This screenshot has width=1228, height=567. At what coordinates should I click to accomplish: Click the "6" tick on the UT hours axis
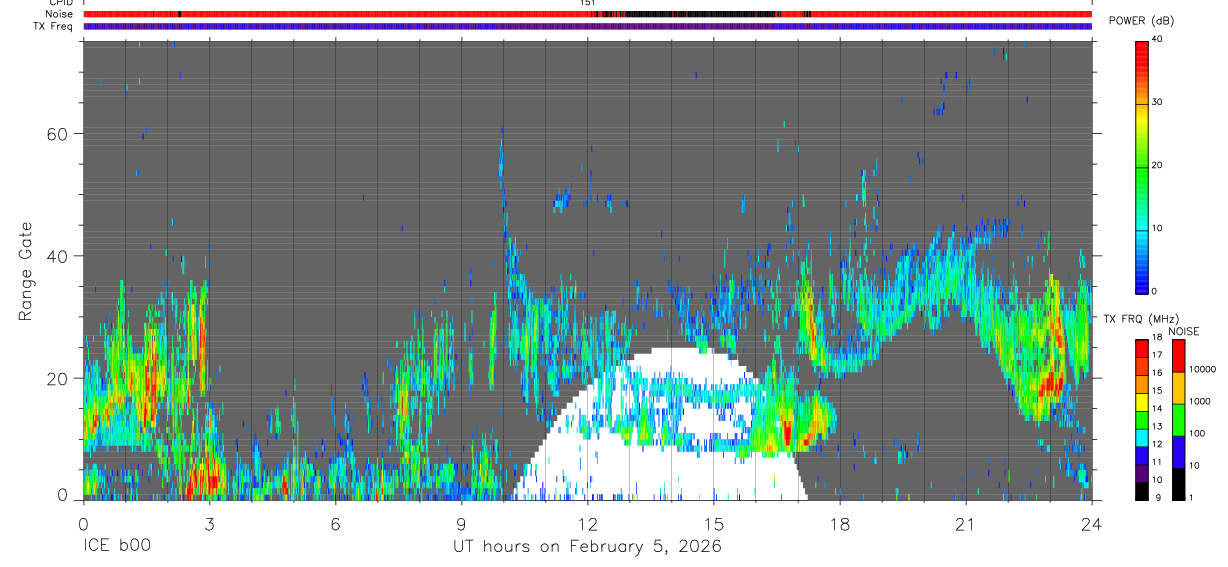(x=335, y=525)
